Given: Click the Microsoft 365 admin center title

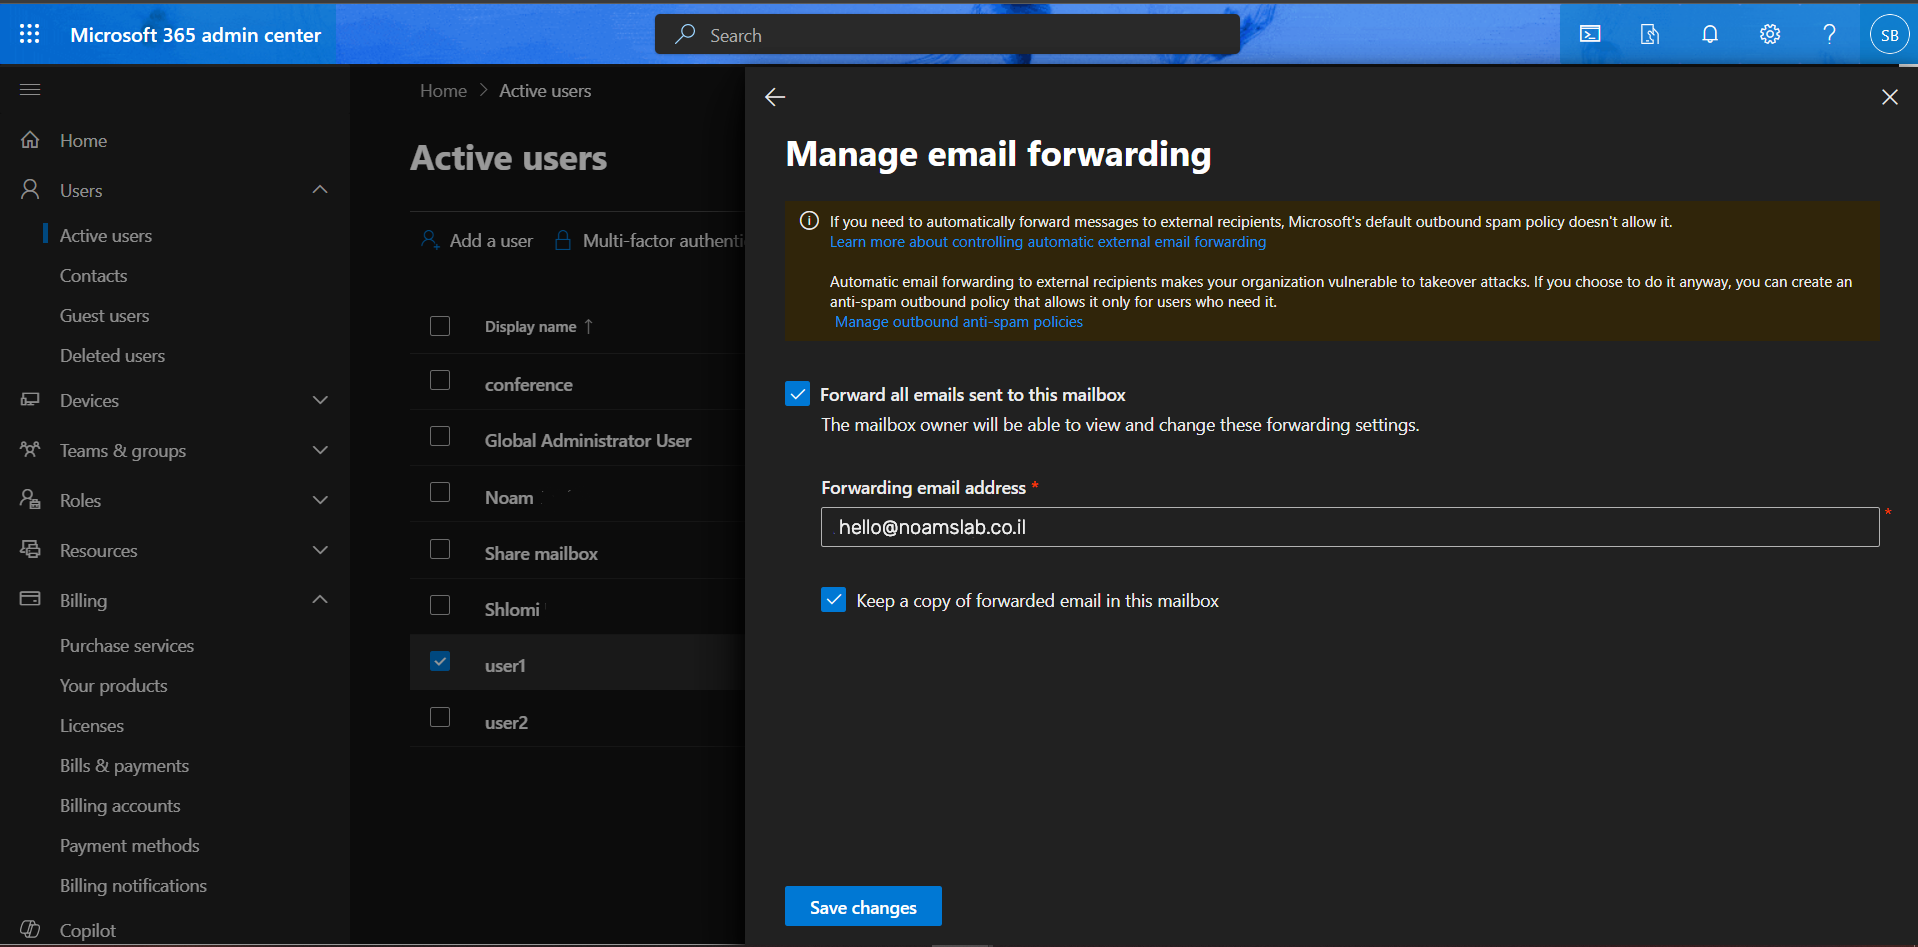Looking at the screenshot, I should (x=196, y=34).
